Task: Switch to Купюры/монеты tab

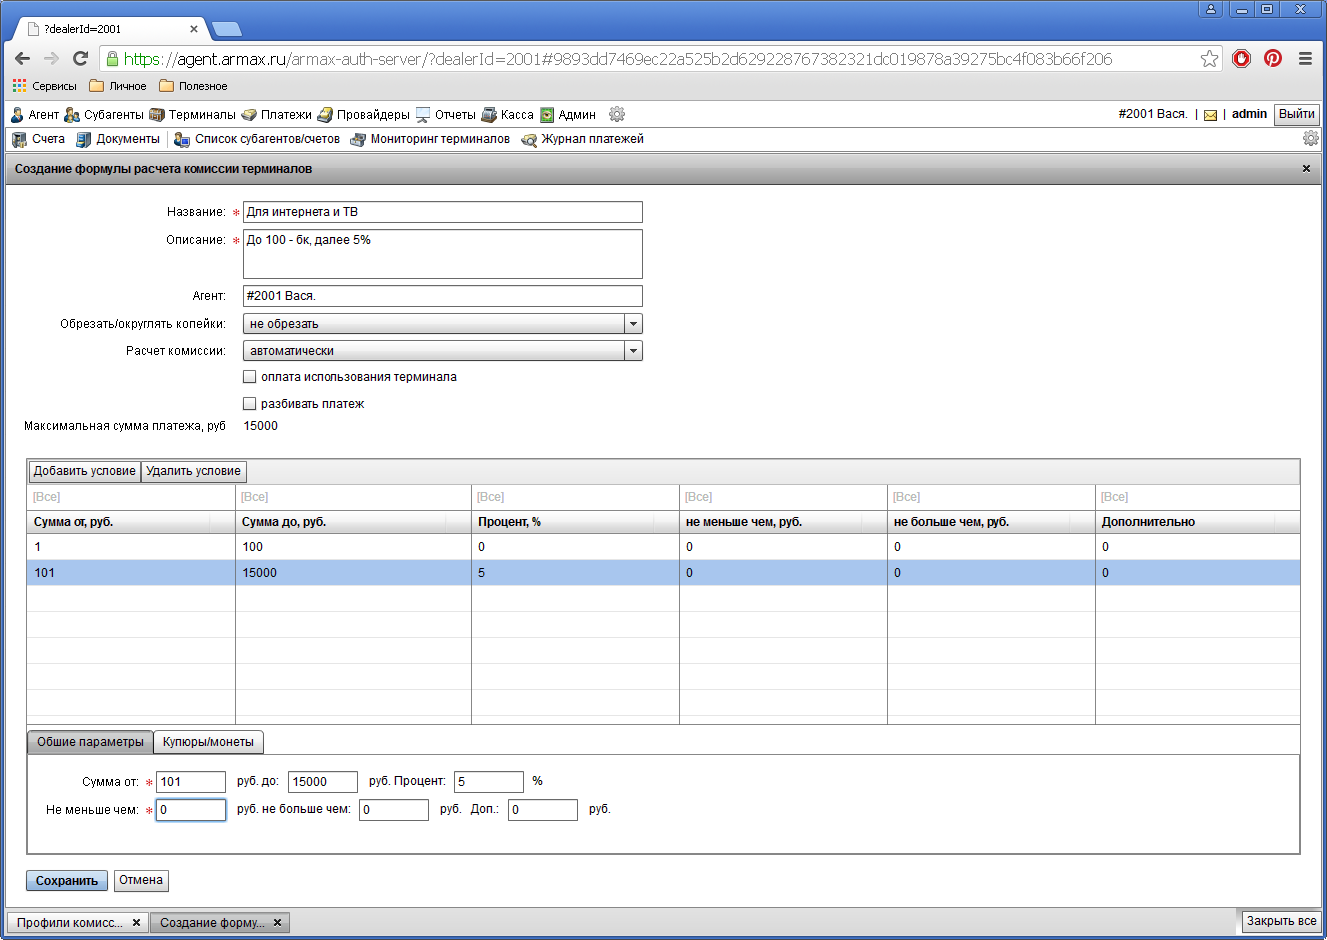Action: [x=208, y=742]
